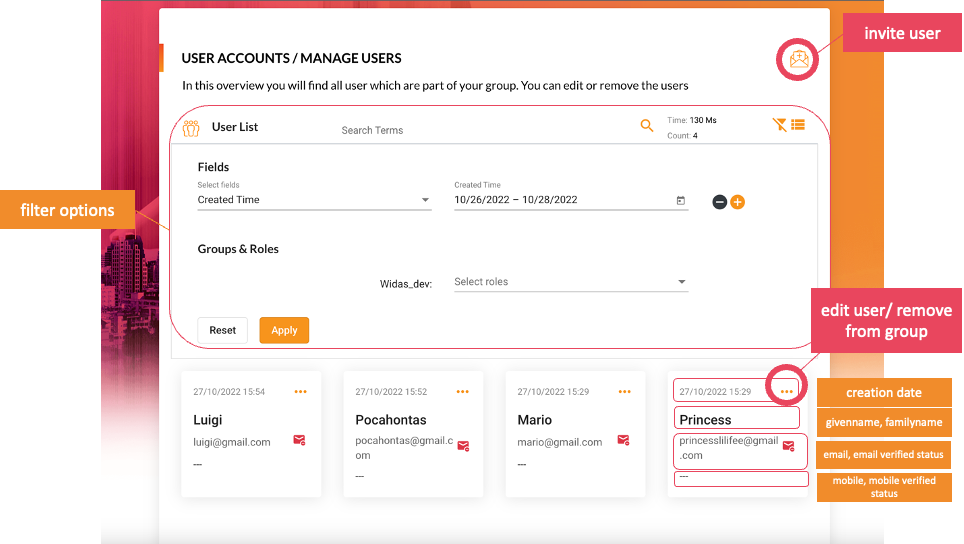Click the invite user envelope icon
964x544 pixels.
pyautogui.click(x=798, y=60)
